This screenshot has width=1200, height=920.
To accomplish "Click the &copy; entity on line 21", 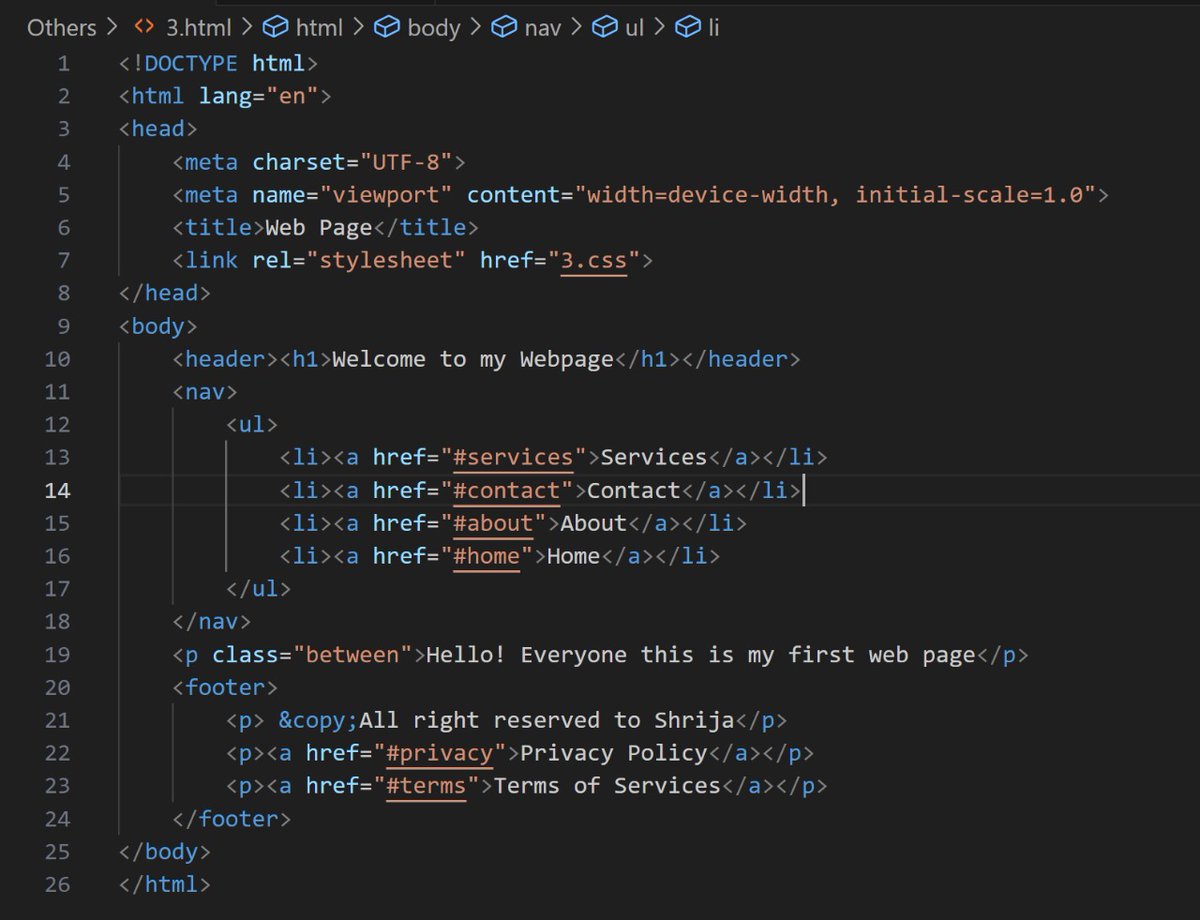I will tap(320, 720).
